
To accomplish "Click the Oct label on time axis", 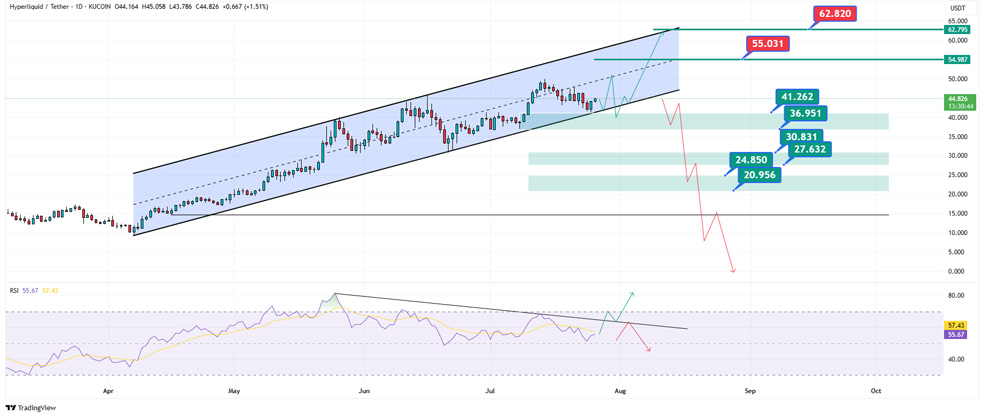I will coord(875,391).
